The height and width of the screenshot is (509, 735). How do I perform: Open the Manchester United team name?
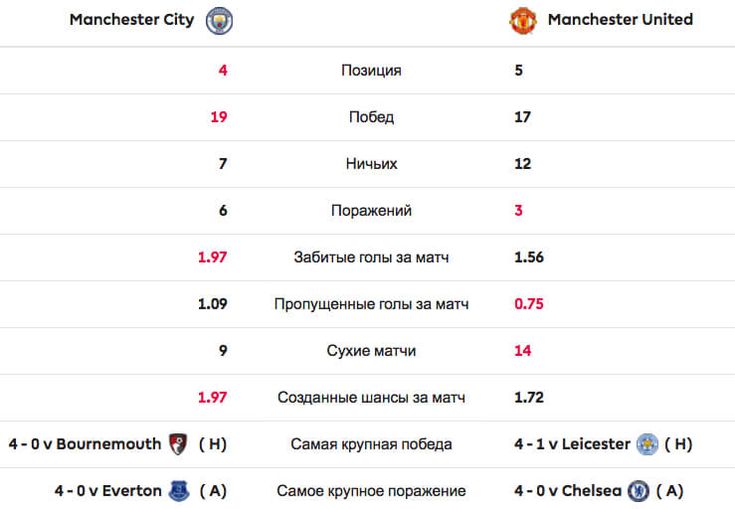[x=620, y=20]
